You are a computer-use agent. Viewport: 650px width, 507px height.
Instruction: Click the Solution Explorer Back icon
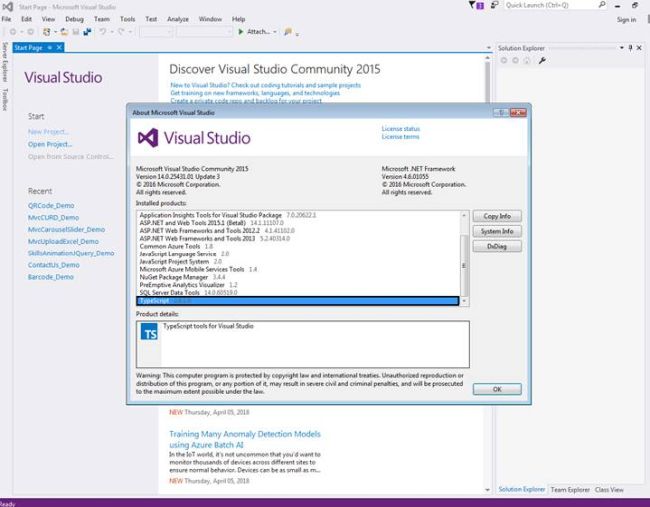504,61
